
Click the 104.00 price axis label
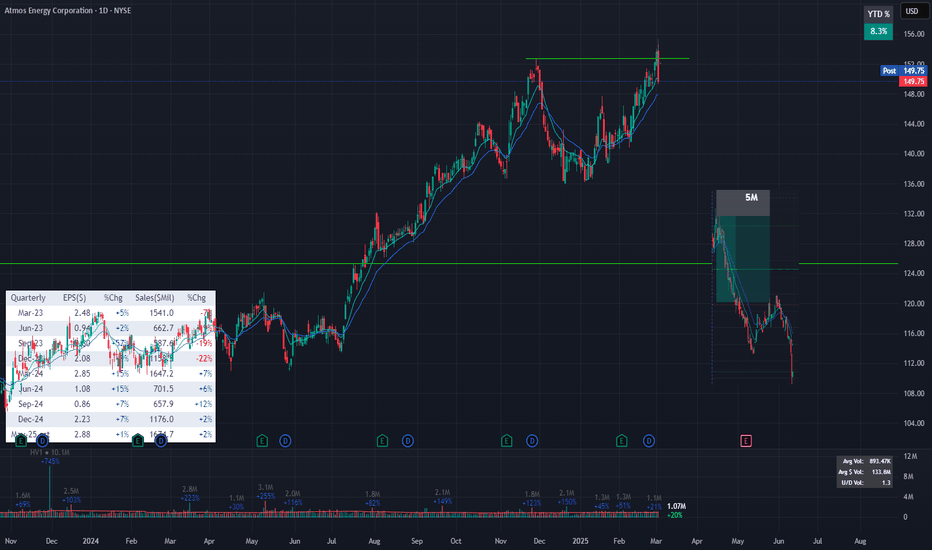click(x=914, y=423)
